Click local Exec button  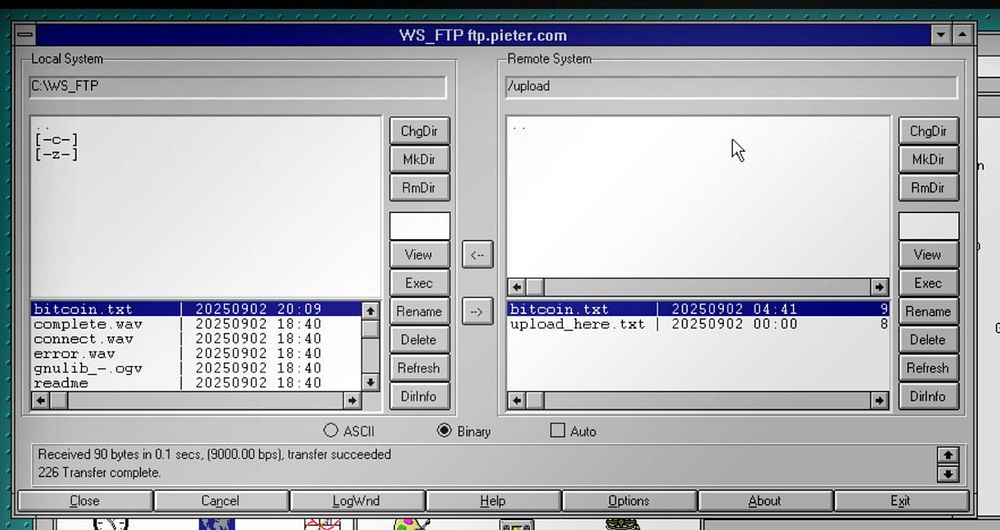click(x=419, y=283)
